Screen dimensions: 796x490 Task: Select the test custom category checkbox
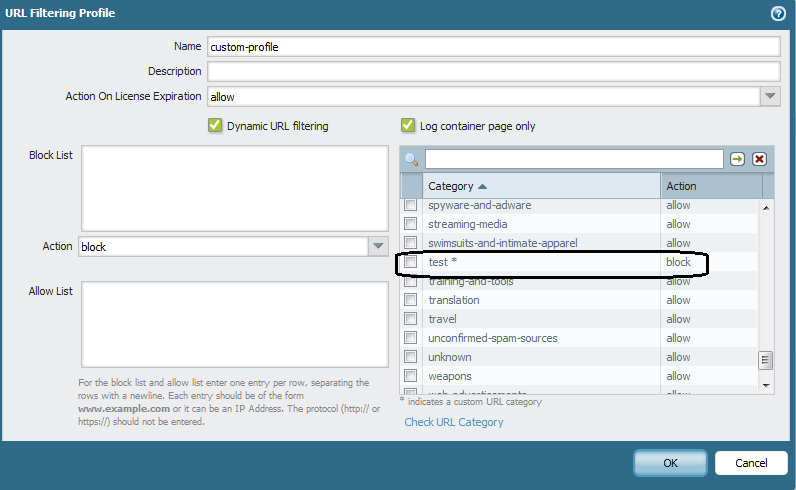pyautogui.click(x=410, y=262)
